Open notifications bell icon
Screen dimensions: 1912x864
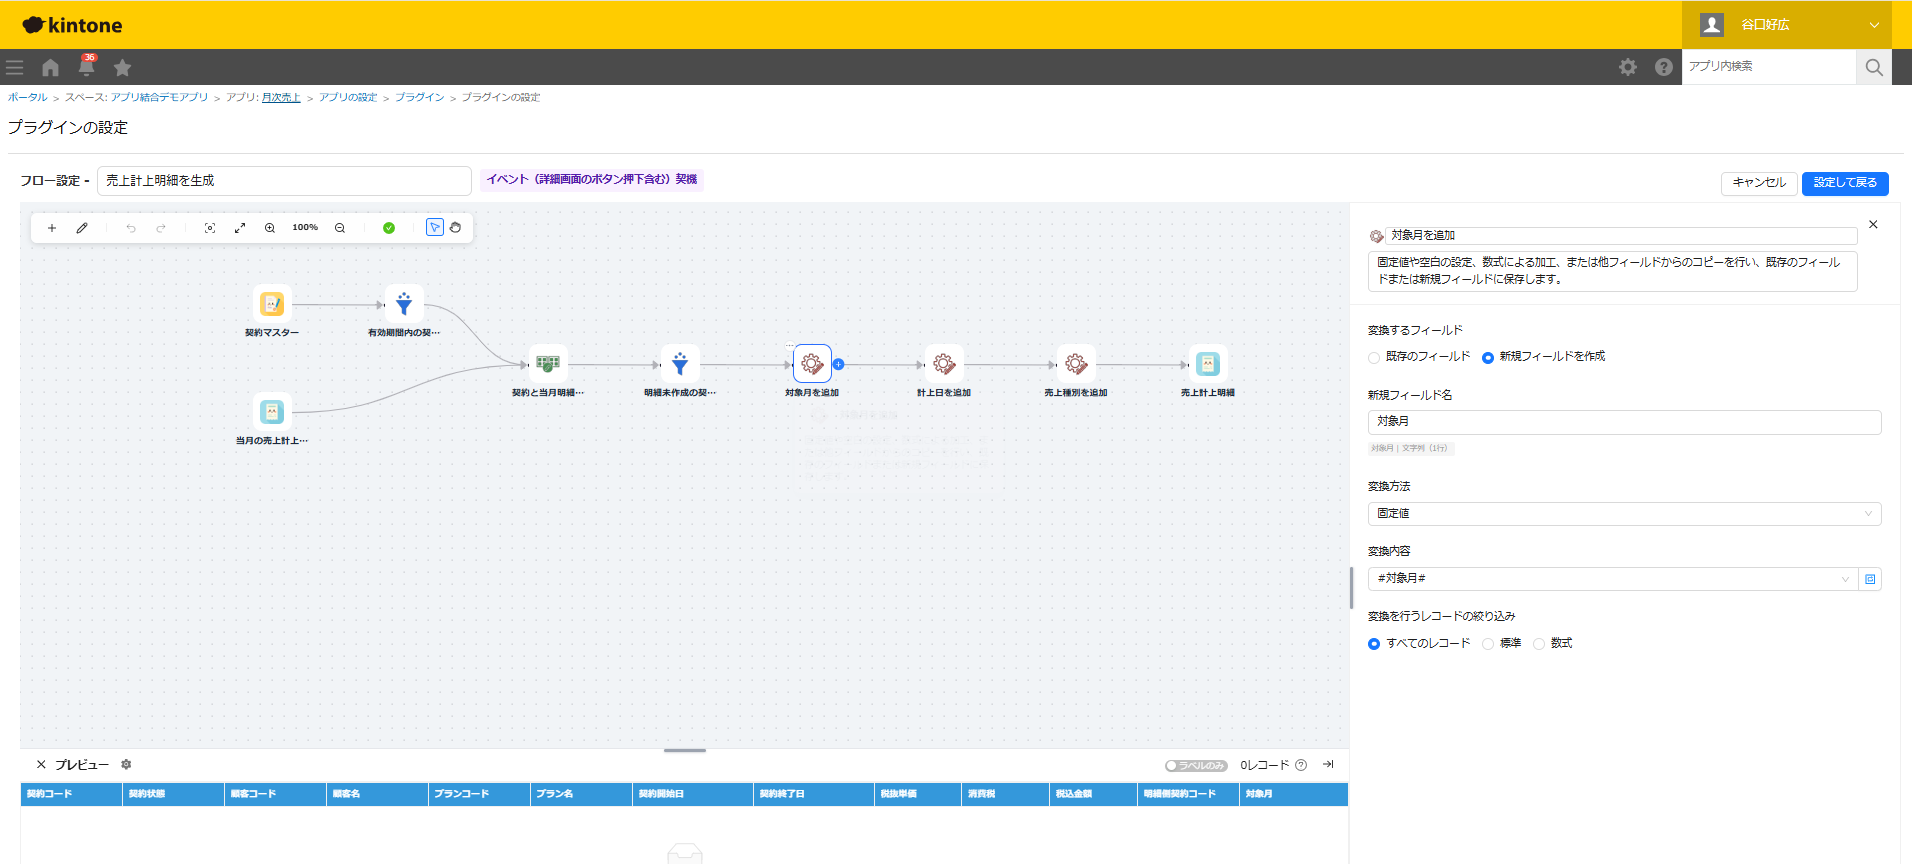(87, 67)
